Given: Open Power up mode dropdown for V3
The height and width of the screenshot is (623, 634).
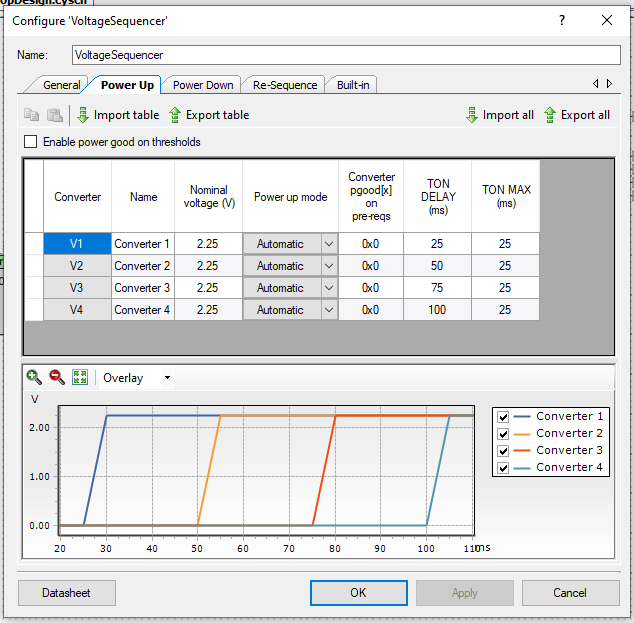Looking at the screenshot, I should 329,288.
